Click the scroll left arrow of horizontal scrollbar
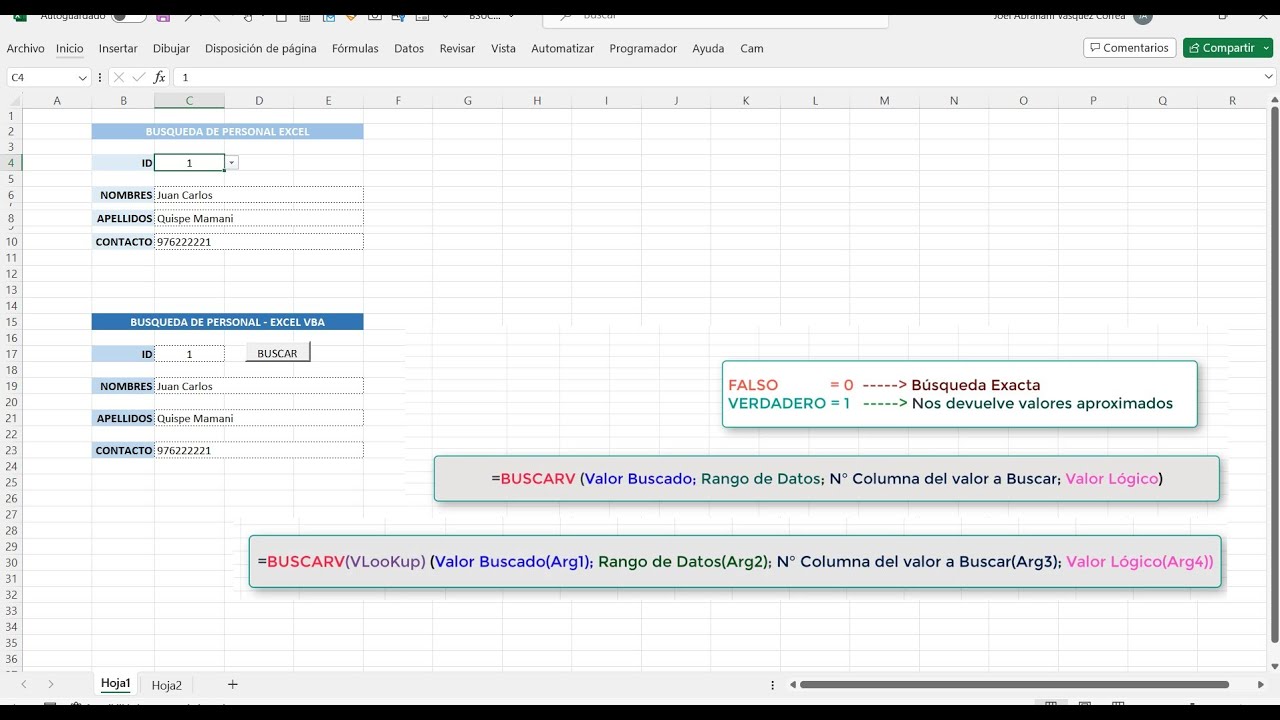The width and height of the screenshot is (1280, 720). (x=793, y=685)
